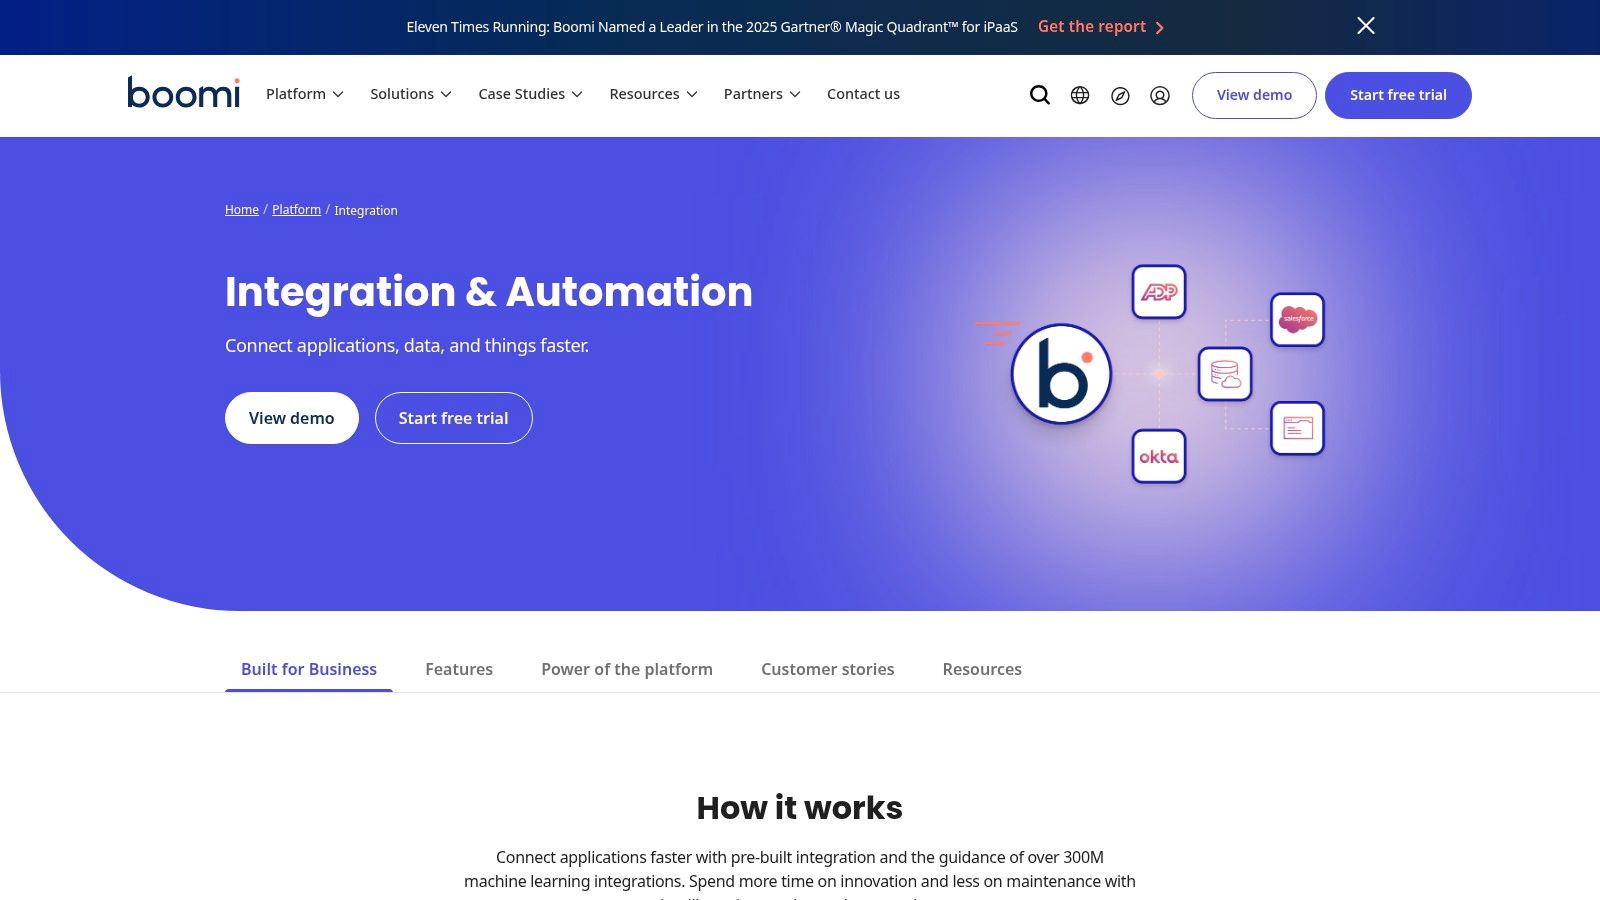Switch to the Resources section tab
The image size is (1600, 900).
[982, 669]
